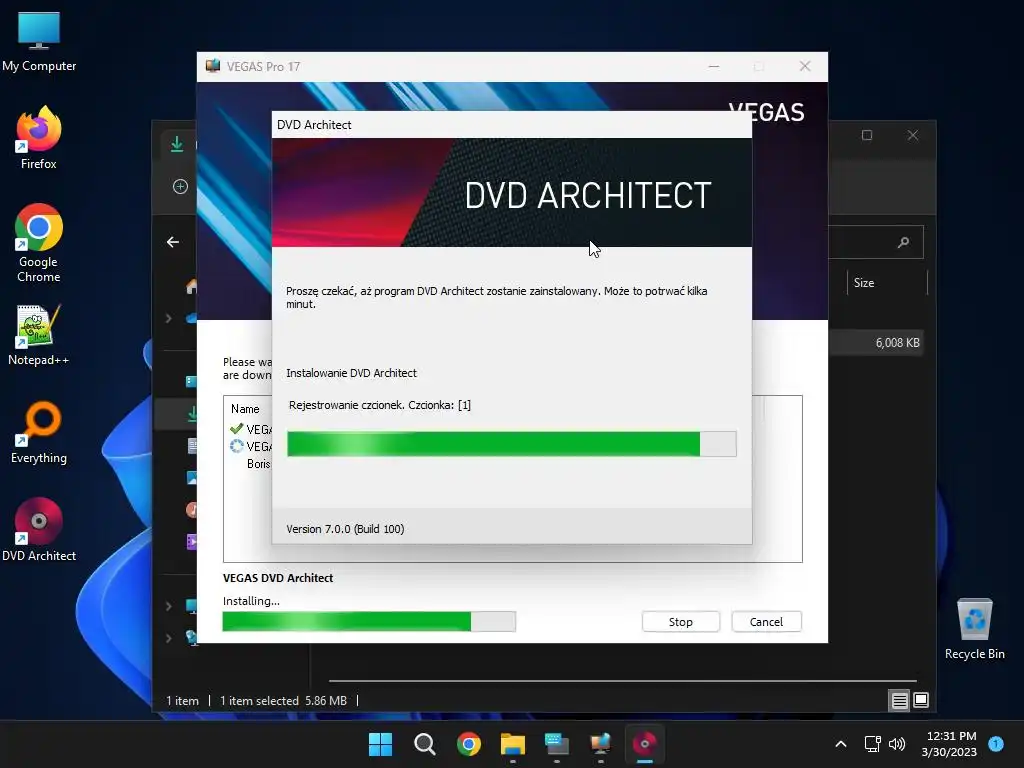
Task: Open File Explorer from taskbar
Action: 513,744
